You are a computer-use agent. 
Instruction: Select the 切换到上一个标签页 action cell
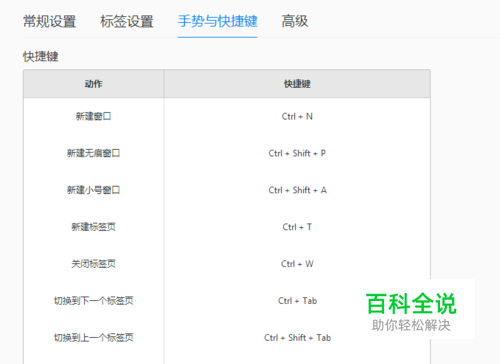coord(94,338)
